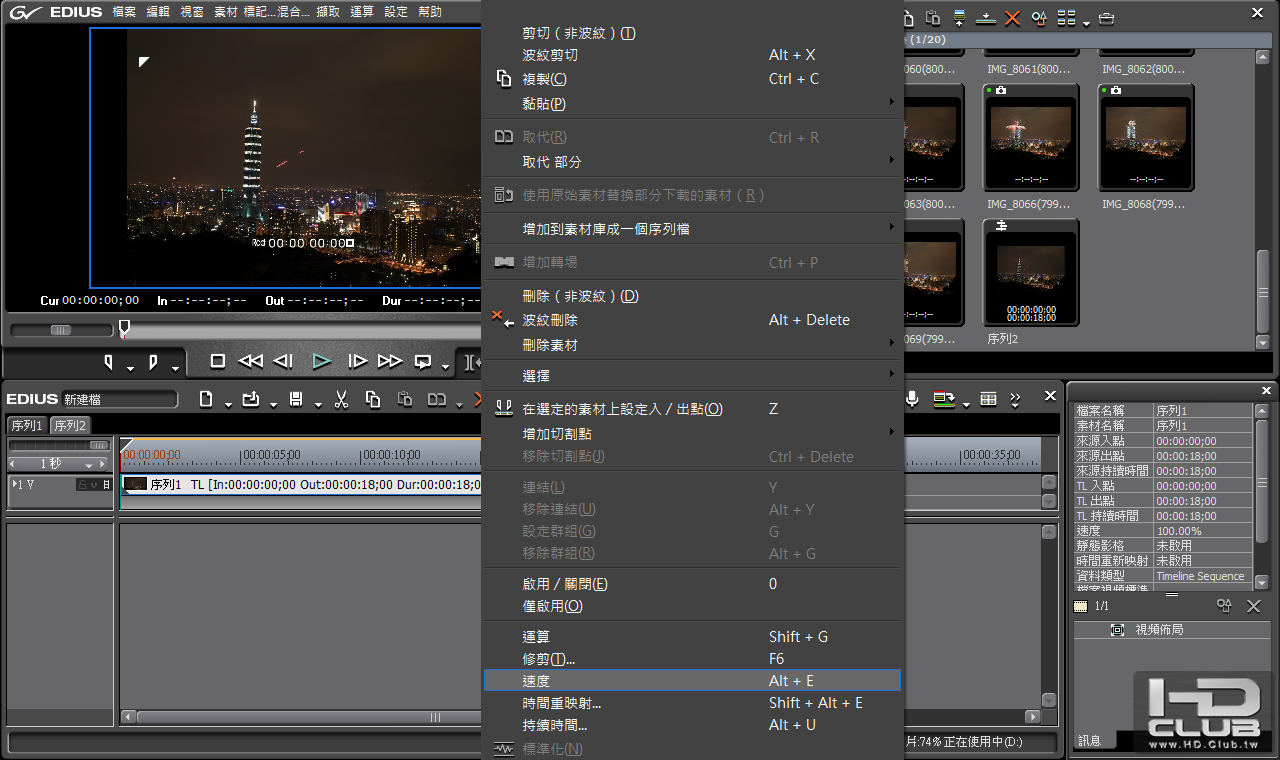Screen dimensions: 1280x760
Task: Click the Play button in the player
Action: tap(321, 361)
